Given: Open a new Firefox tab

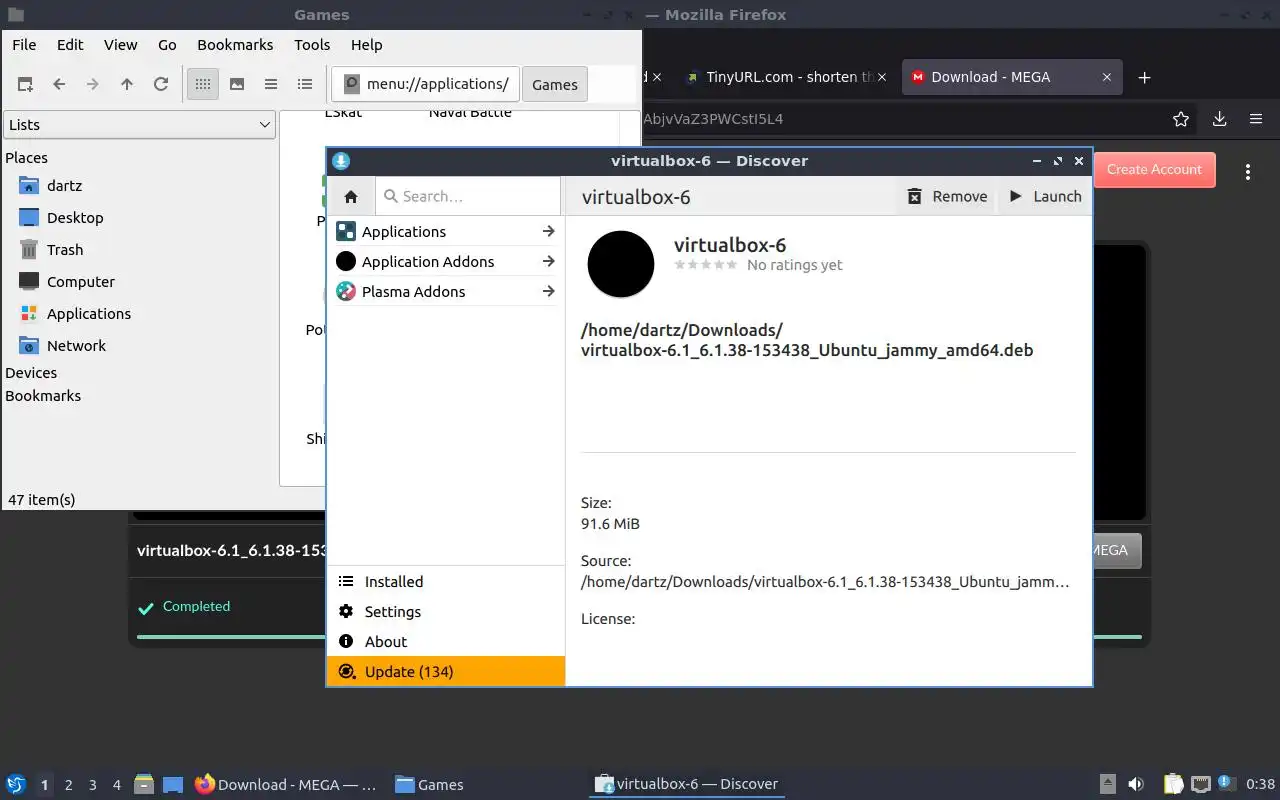Looking at the screenshot, I should pyautogui.click(x=1145, y=77).
